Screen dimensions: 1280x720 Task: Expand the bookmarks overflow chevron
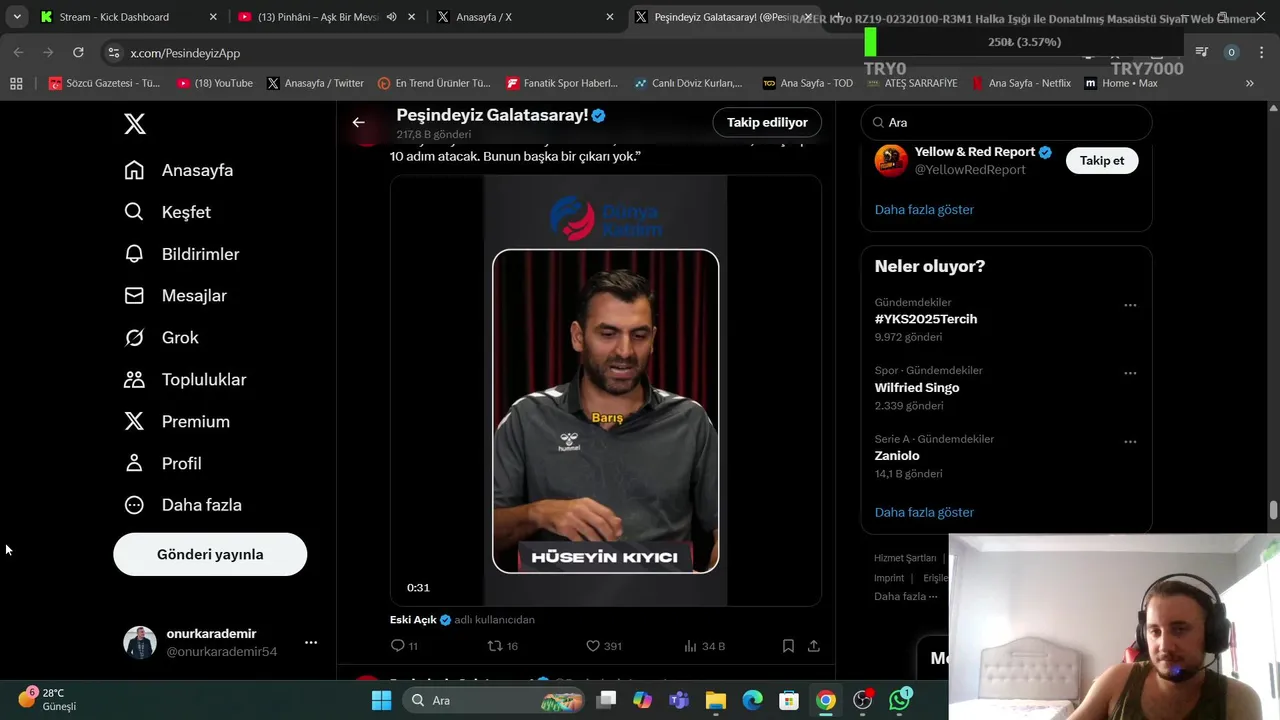[x=1249, y=83]
